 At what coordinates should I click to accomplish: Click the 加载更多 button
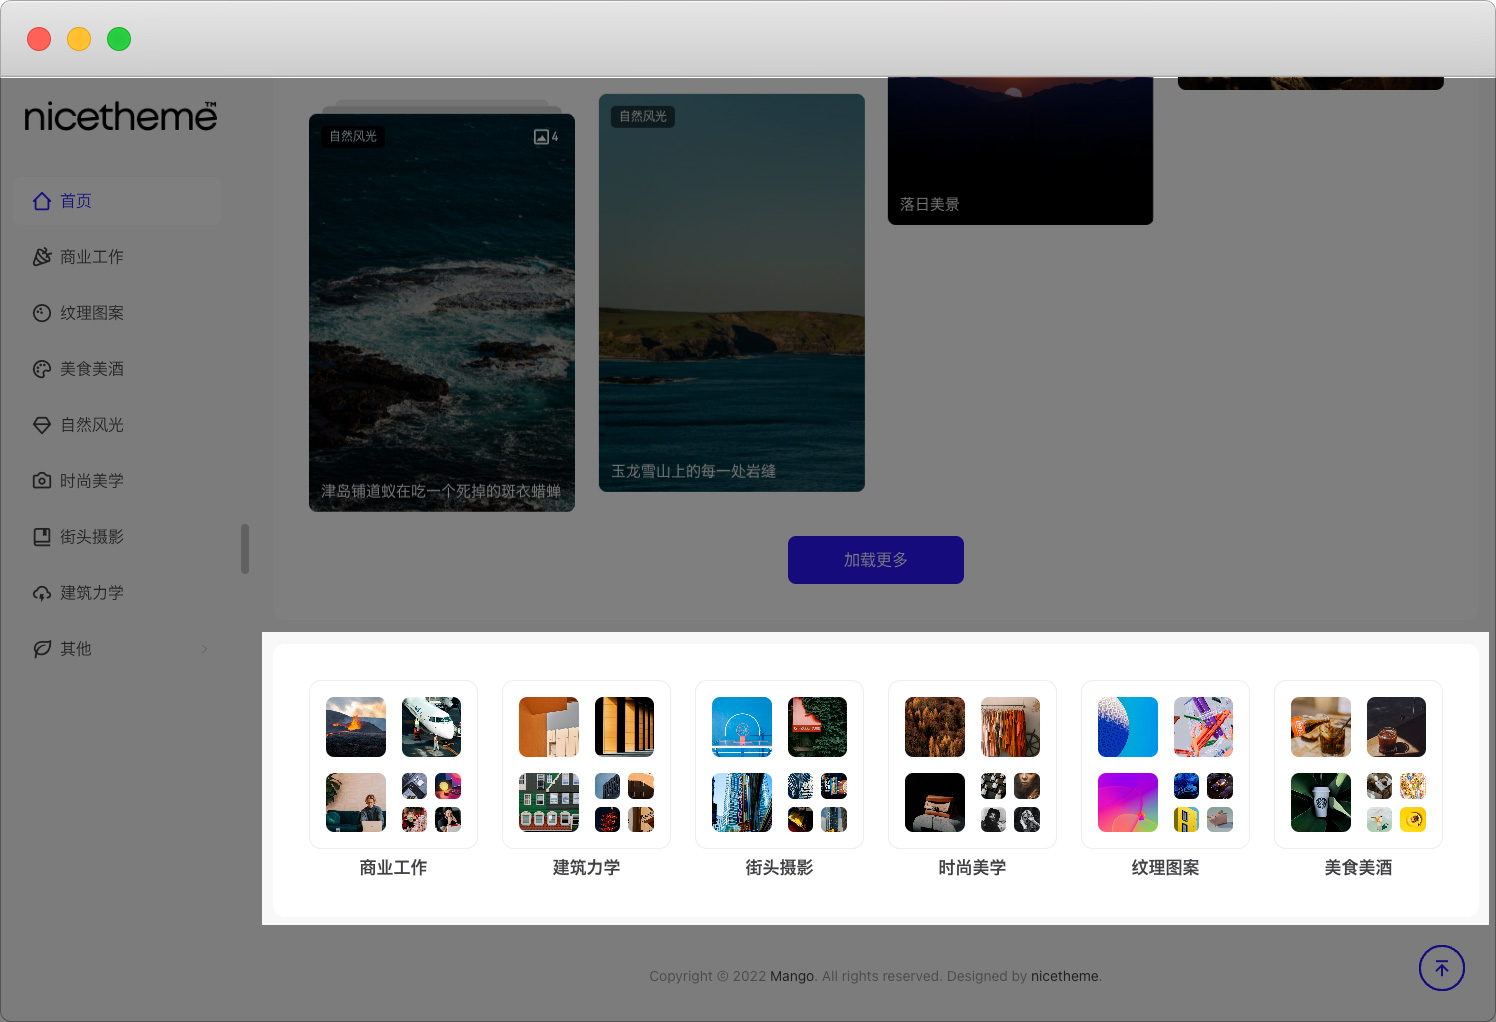pyautogui.click(x=876, y=560)
